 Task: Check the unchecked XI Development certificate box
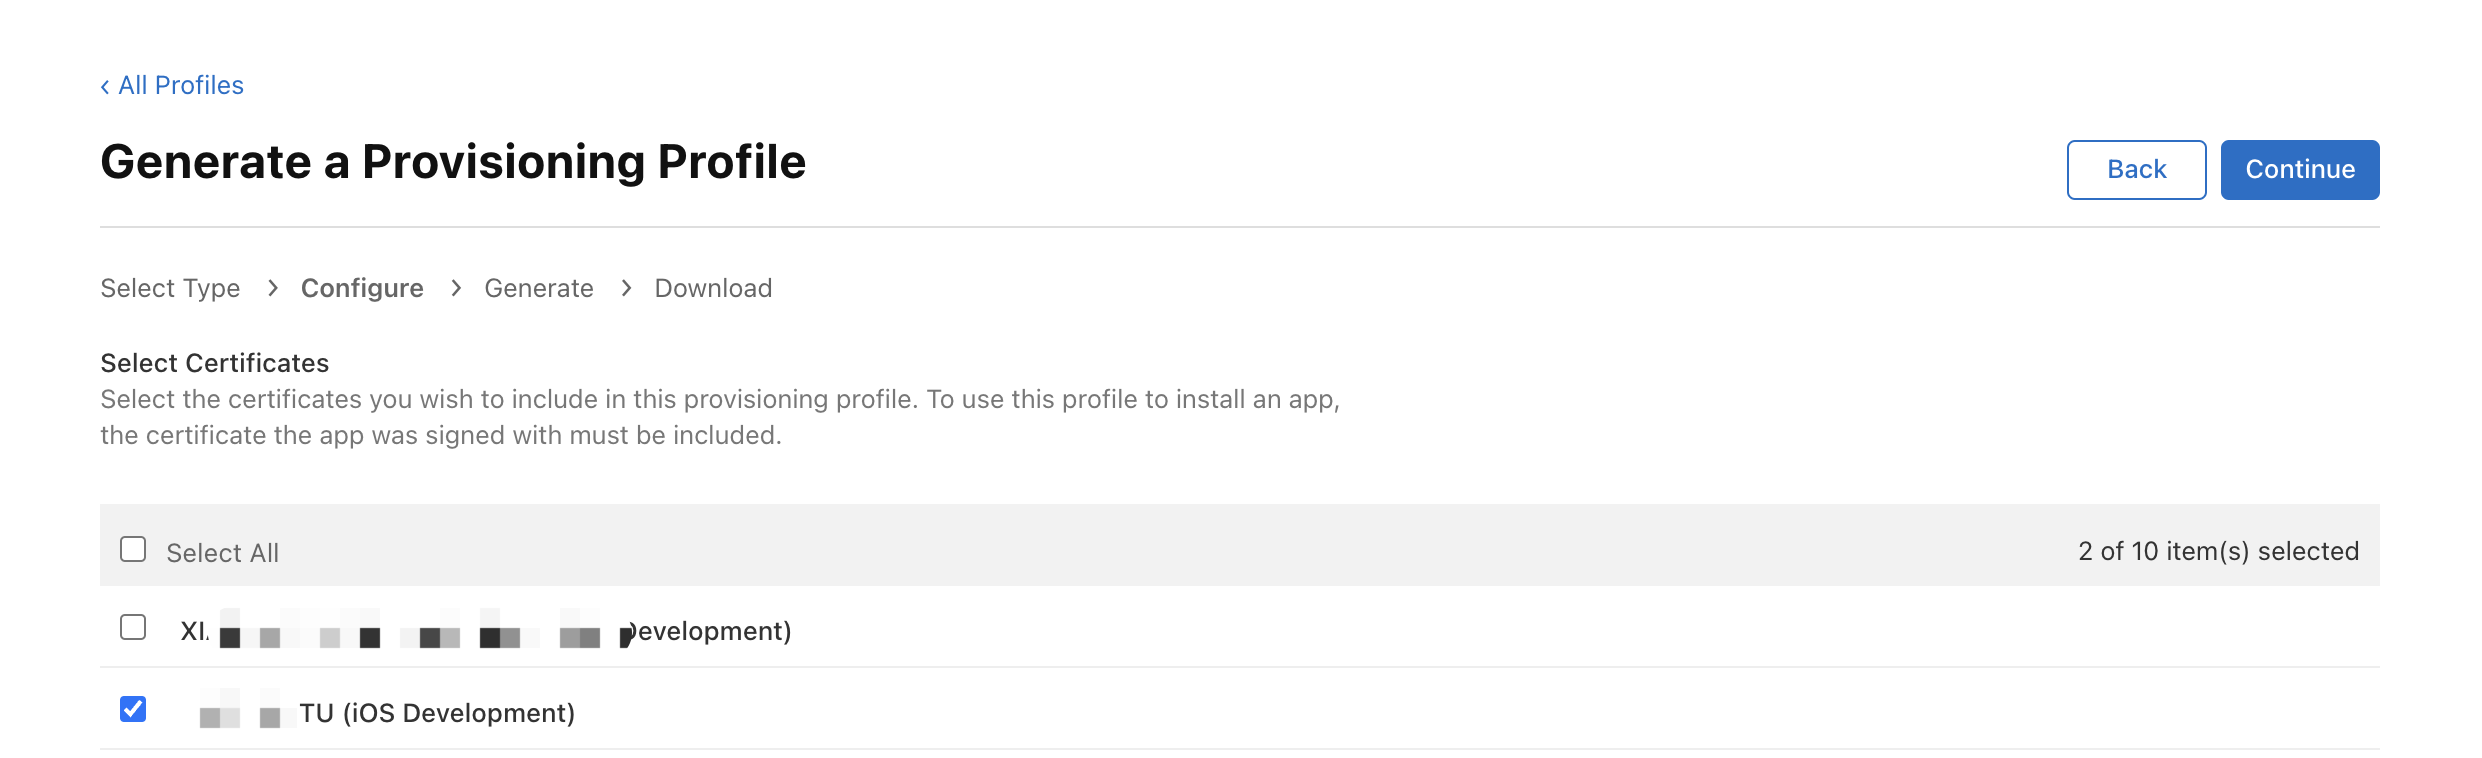[x=133, y=628]
